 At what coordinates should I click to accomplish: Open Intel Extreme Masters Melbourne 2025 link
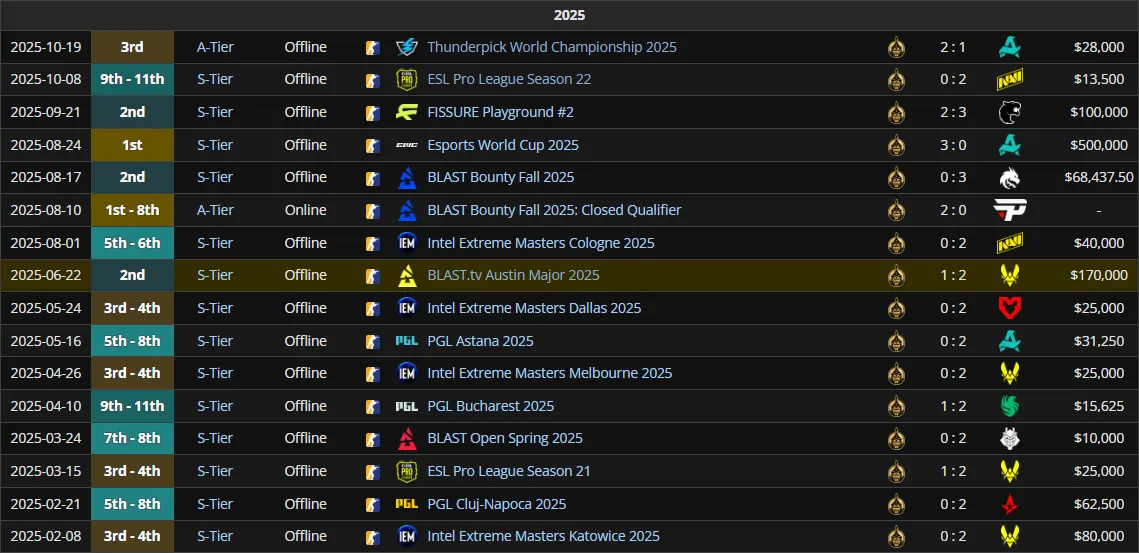[x=550, y=374]
